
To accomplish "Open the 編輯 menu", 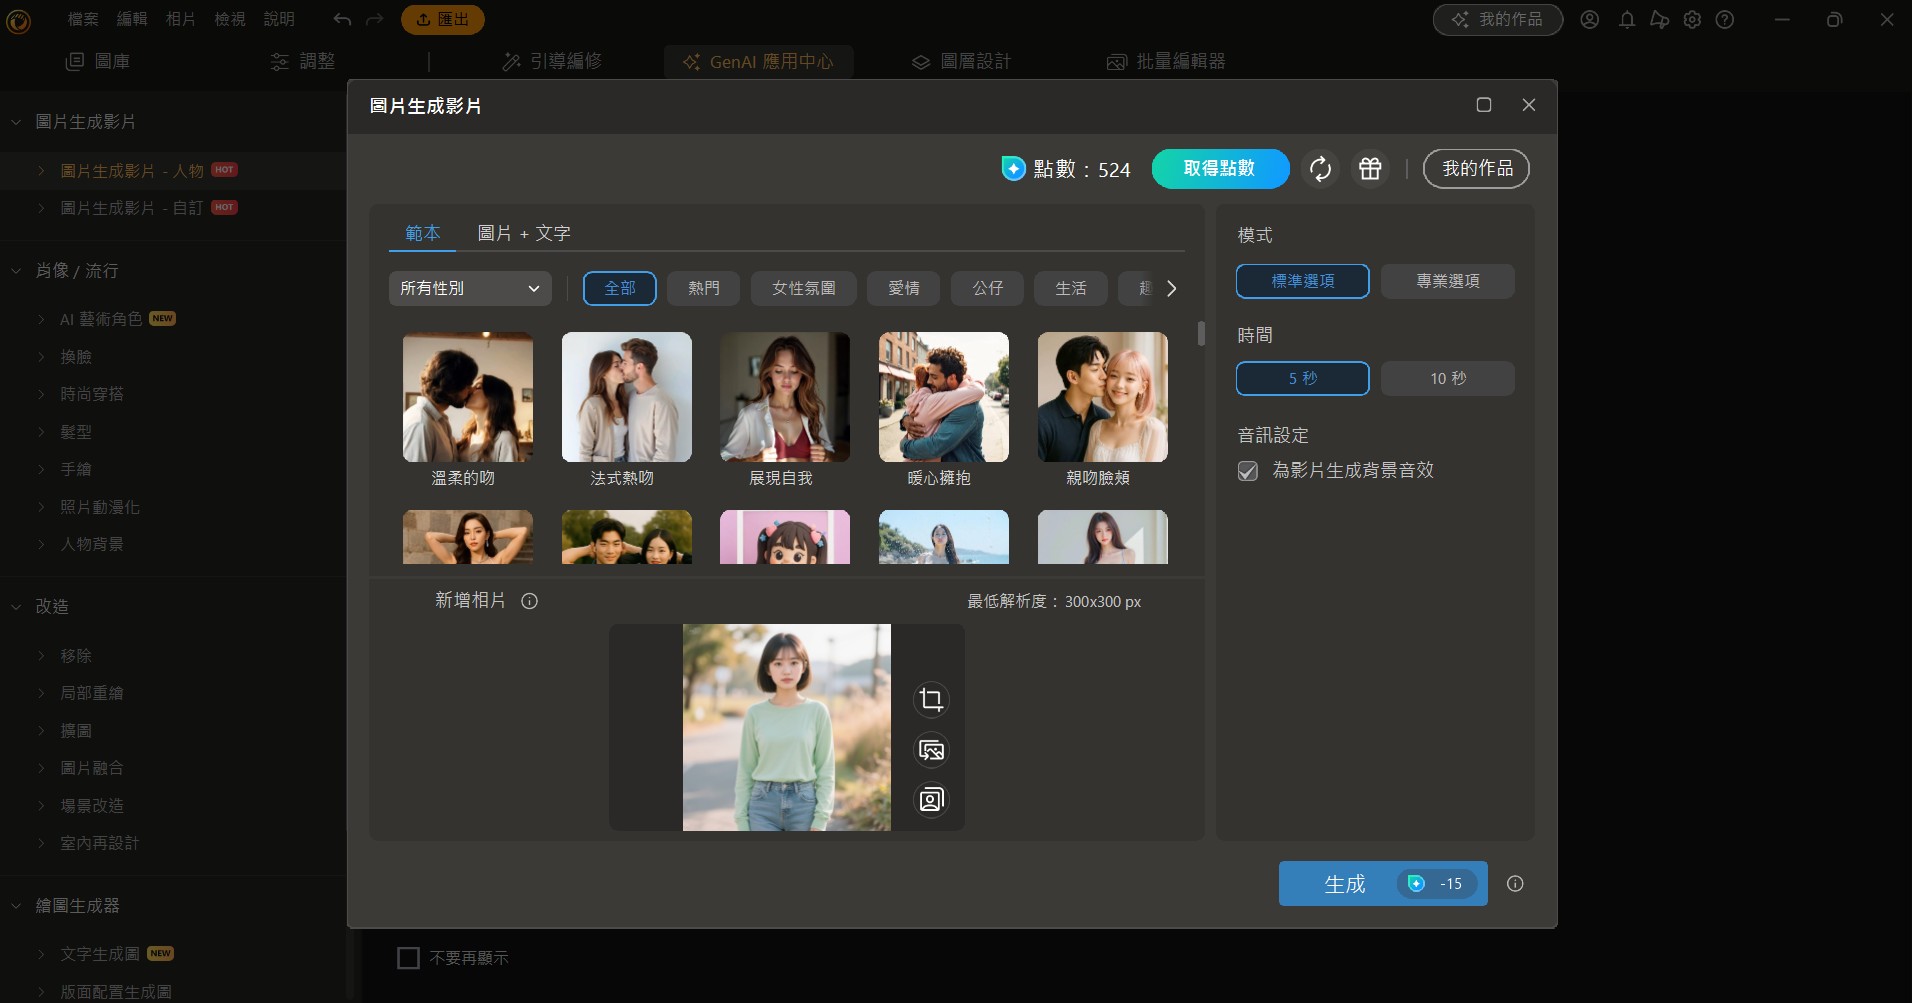I will 132,19.
